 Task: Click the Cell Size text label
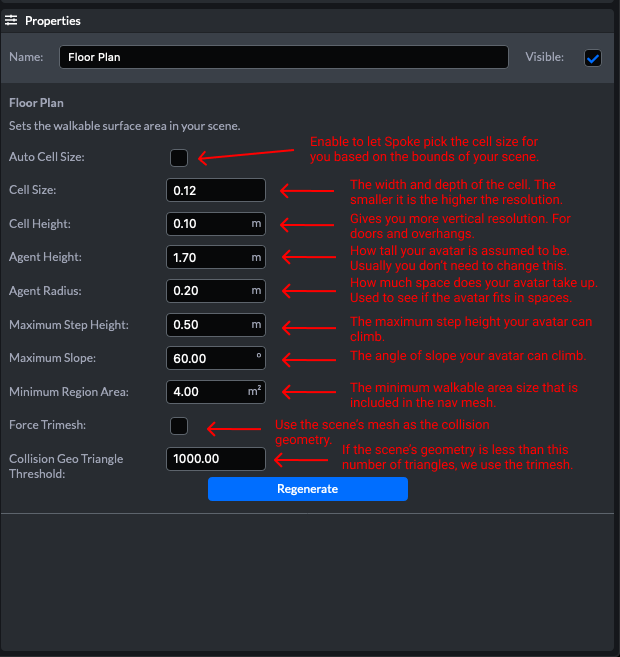[x=33, y=190]
